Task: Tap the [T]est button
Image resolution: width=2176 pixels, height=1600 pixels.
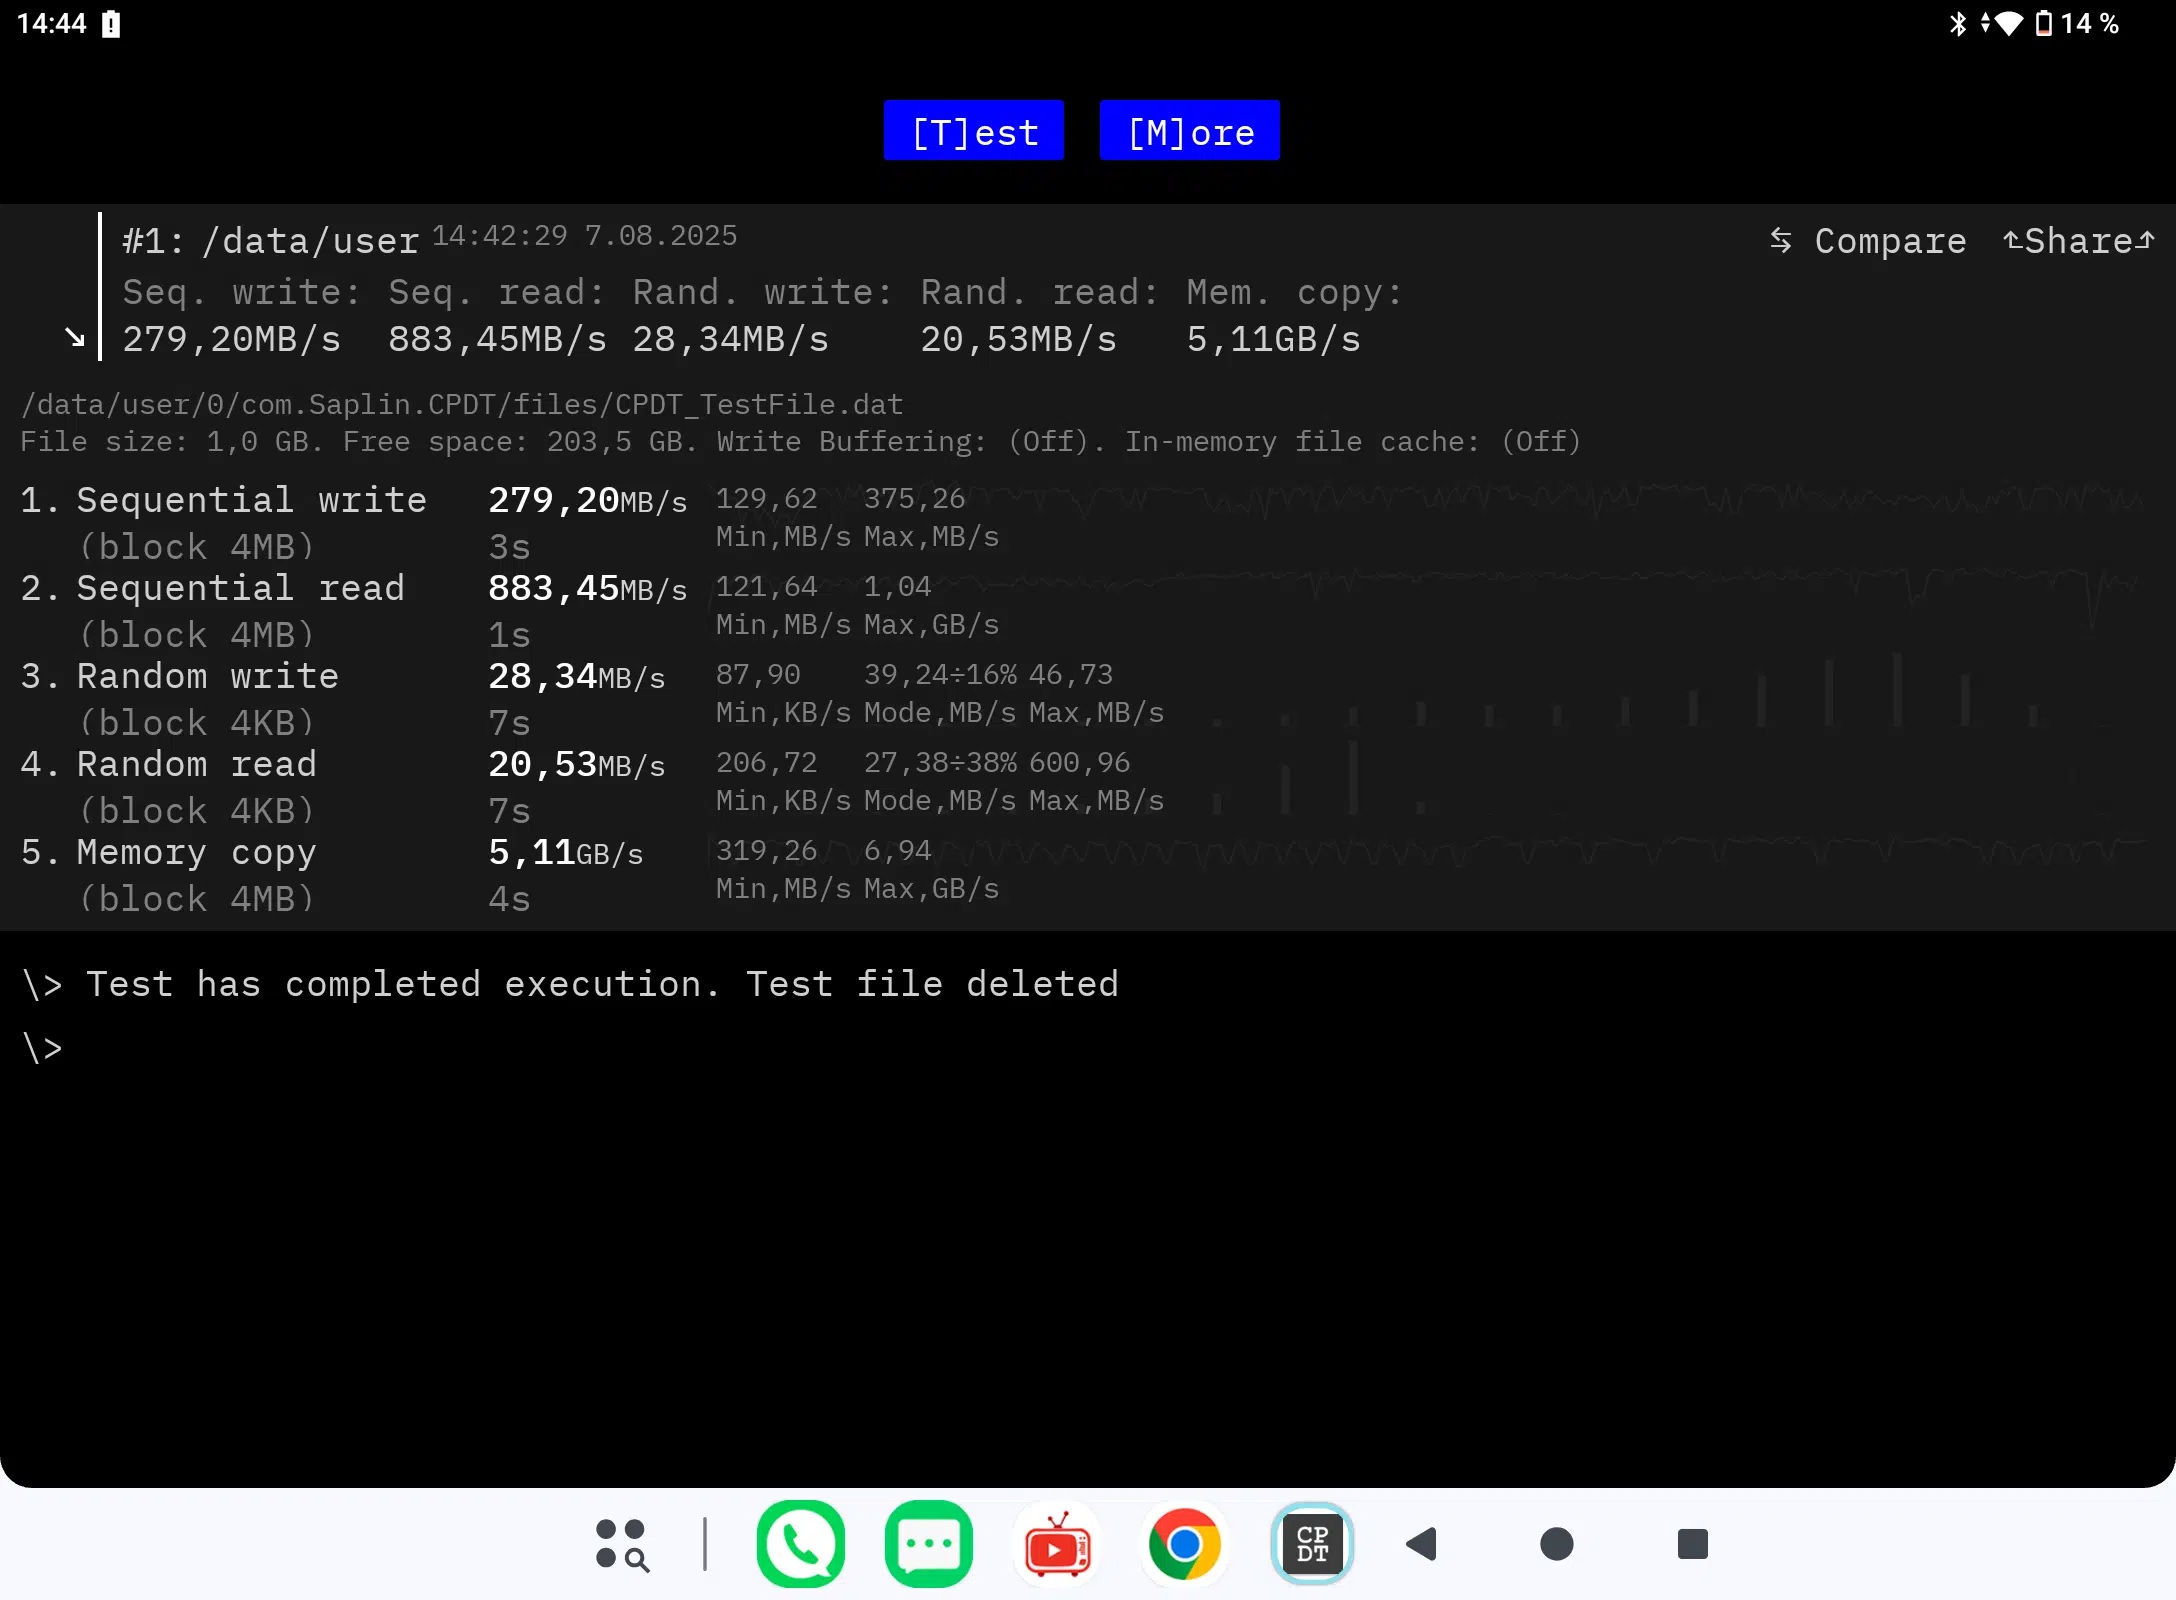Action: click(x=973, y=131)
